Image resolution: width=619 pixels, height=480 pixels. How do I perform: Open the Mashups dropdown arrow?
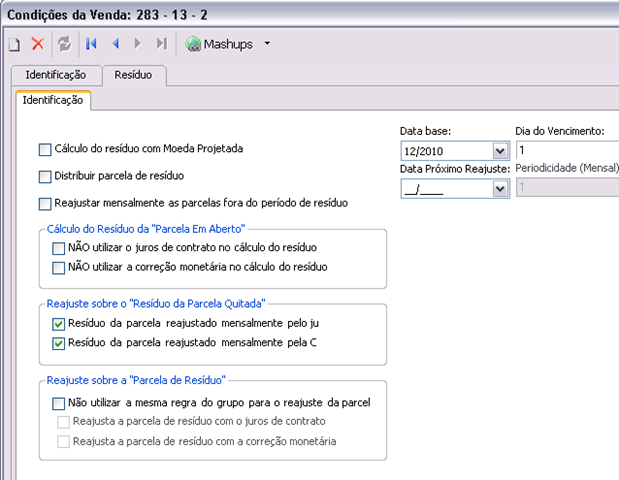(267, 43)
